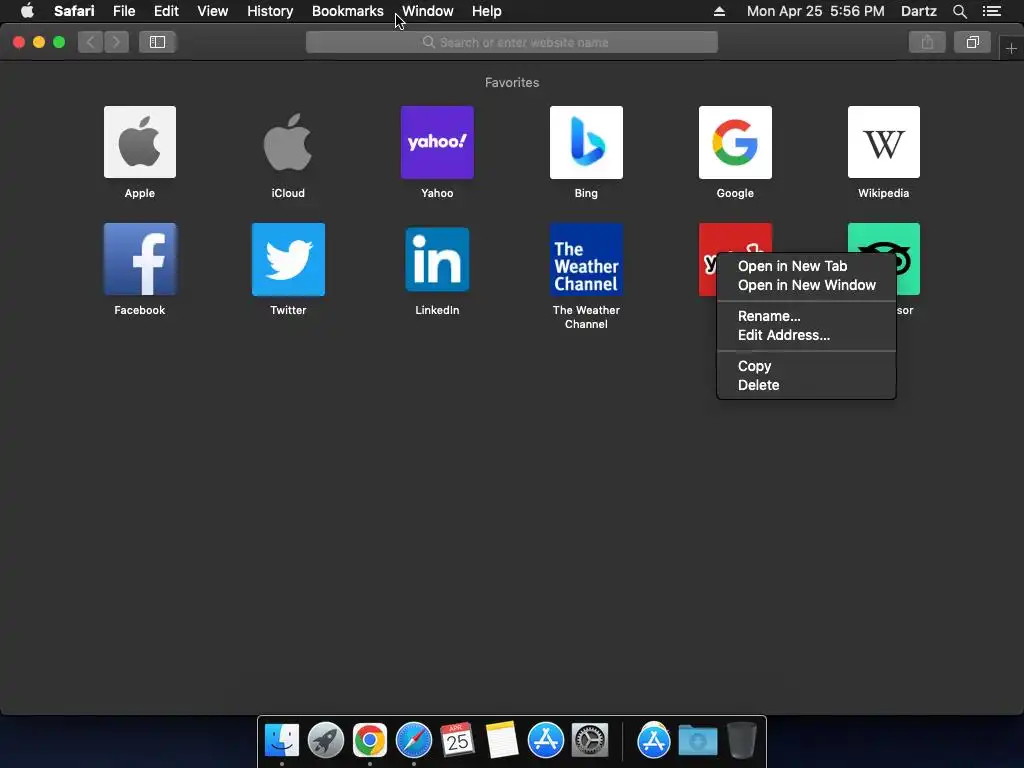The image size is (1024, 768).
Task: Open the Bing favorite tile
Action: click(586, 142)
